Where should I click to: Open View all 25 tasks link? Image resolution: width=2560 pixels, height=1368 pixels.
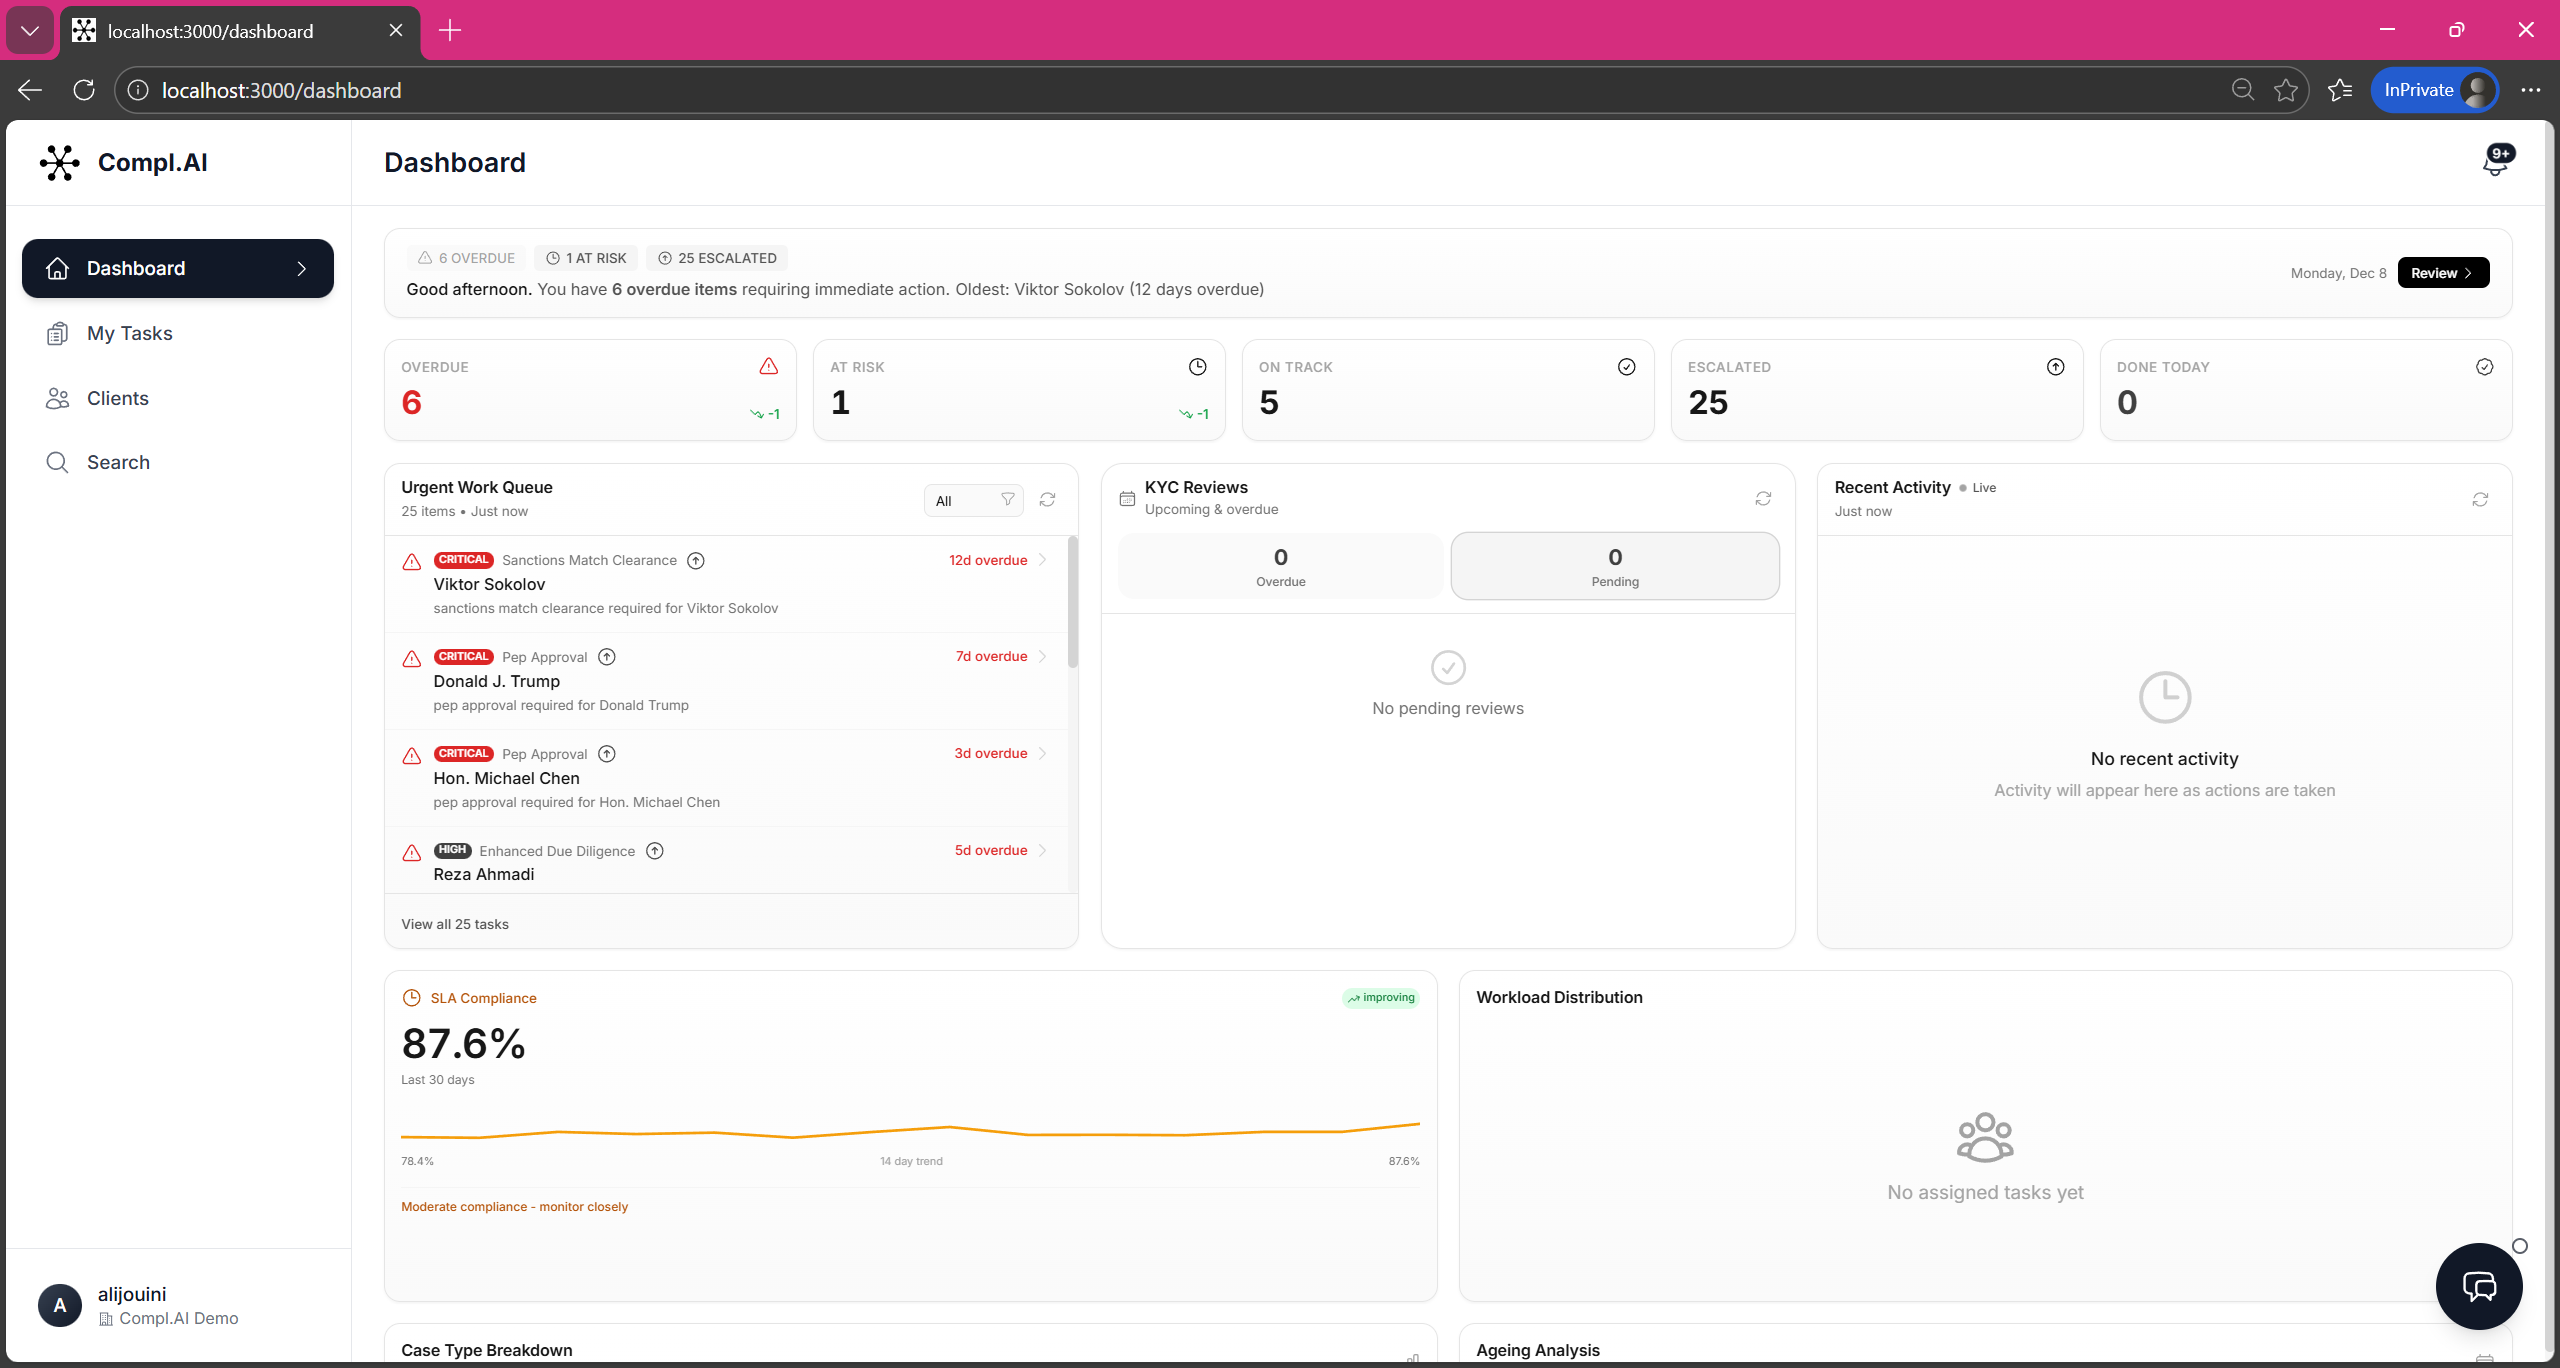click(455, 924)
